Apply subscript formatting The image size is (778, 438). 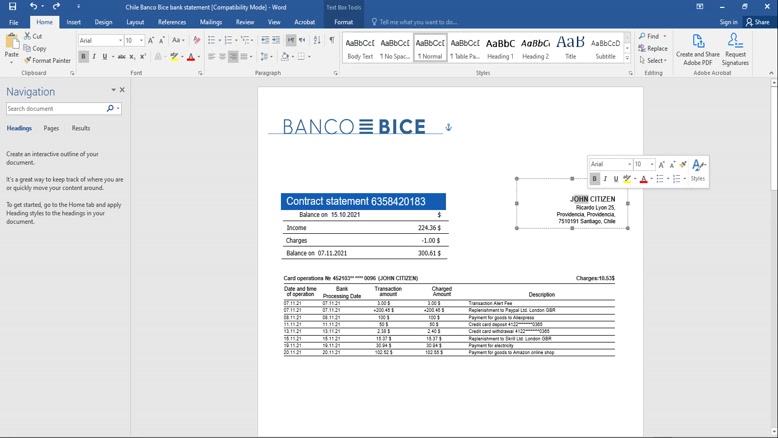(x=132, y=57)
